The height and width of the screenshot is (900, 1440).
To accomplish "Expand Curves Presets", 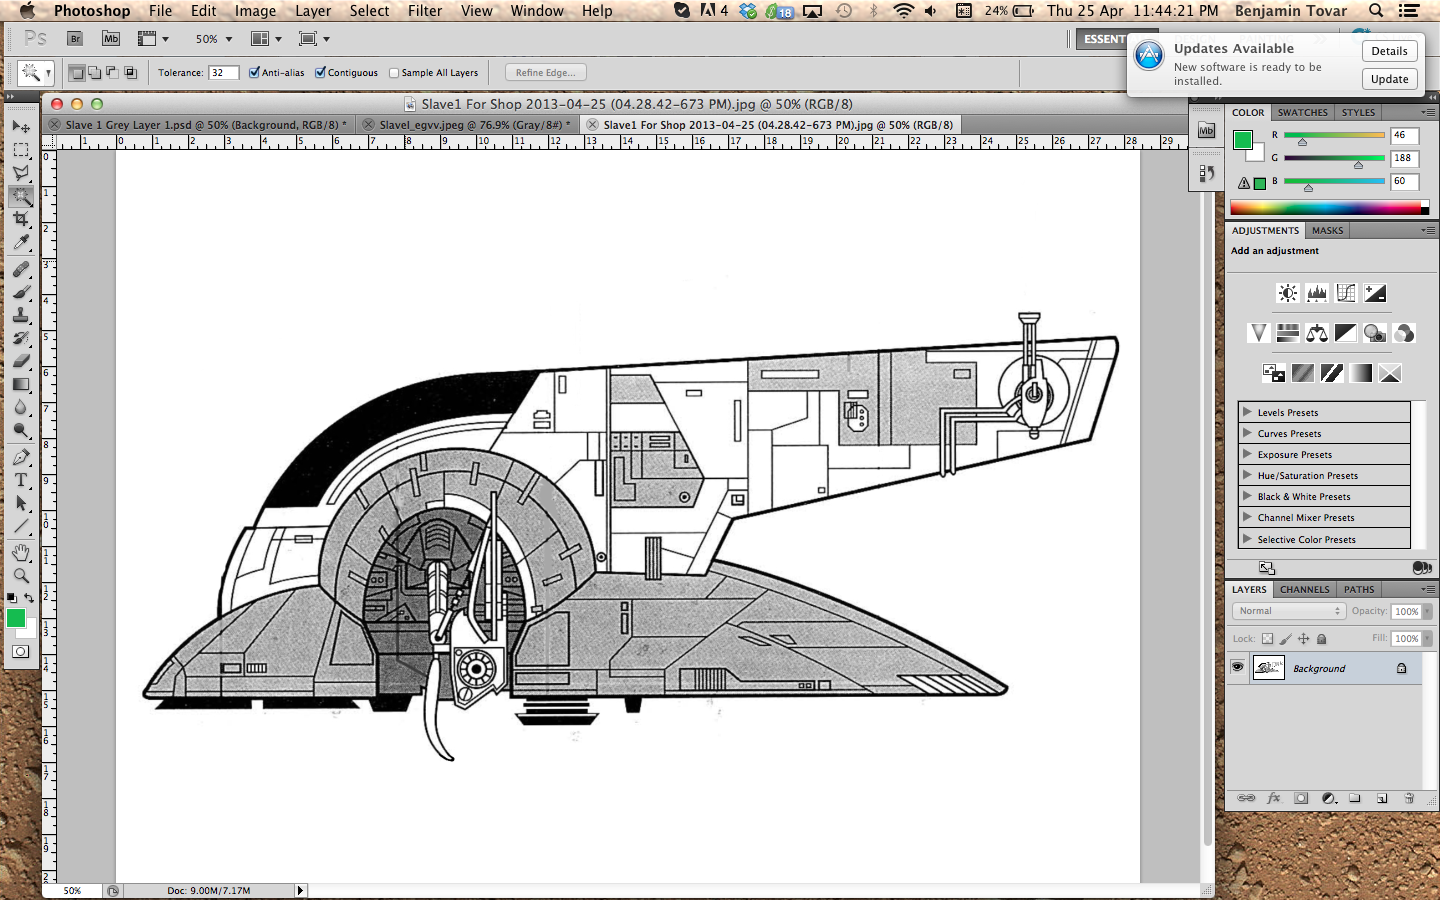I will 1247,432.
